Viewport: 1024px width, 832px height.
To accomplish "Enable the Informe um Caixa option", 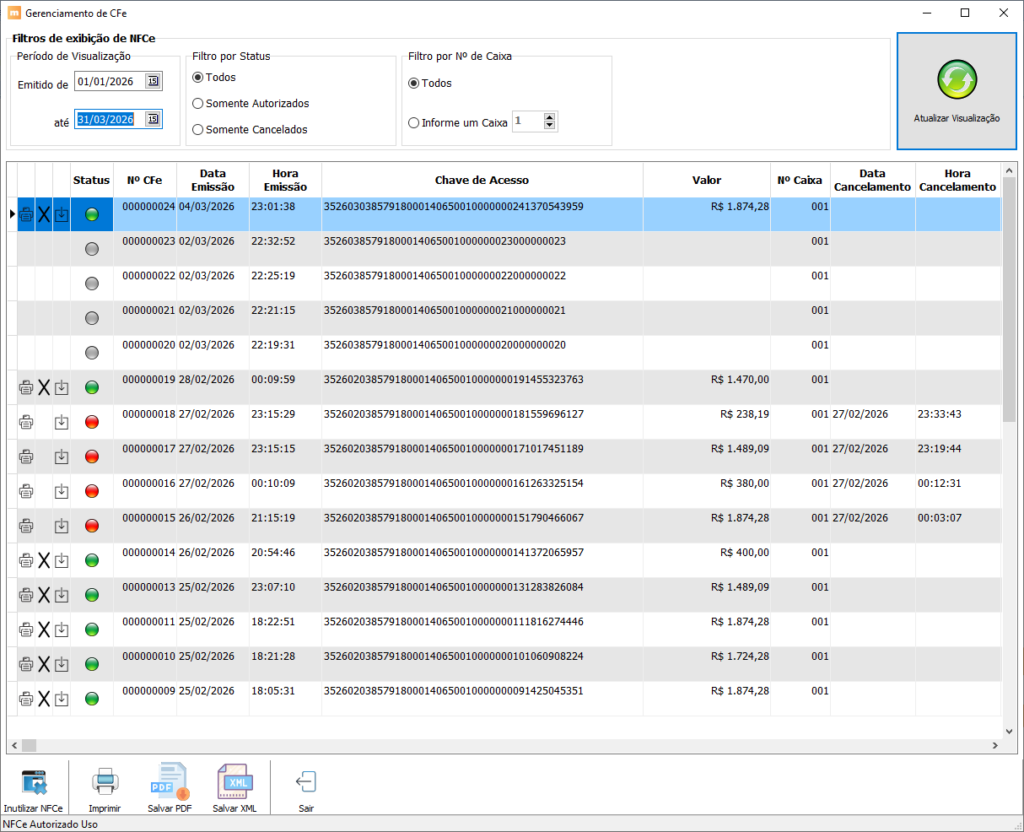I will [414, 123].
